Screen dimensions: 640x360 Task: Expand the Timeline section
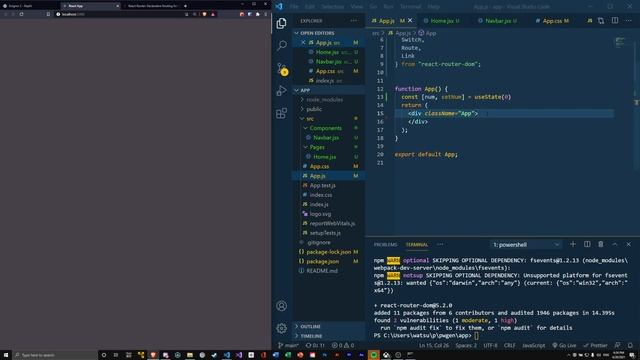(x=311, y=336)
